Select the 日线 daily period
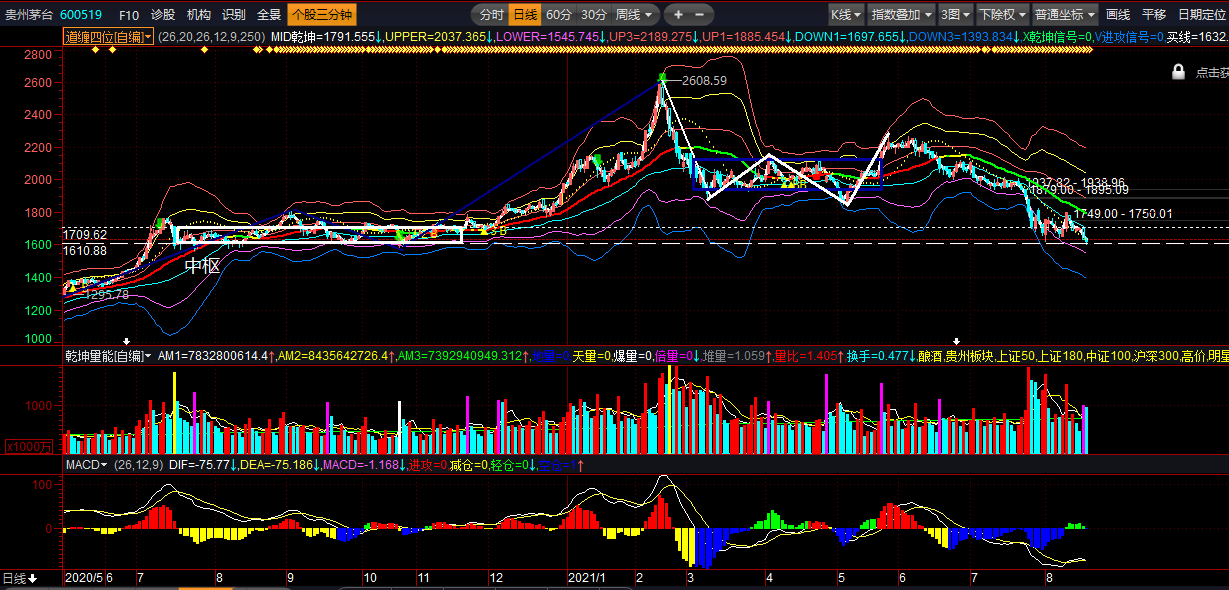The image size is (1229, 590). (524, 15)
